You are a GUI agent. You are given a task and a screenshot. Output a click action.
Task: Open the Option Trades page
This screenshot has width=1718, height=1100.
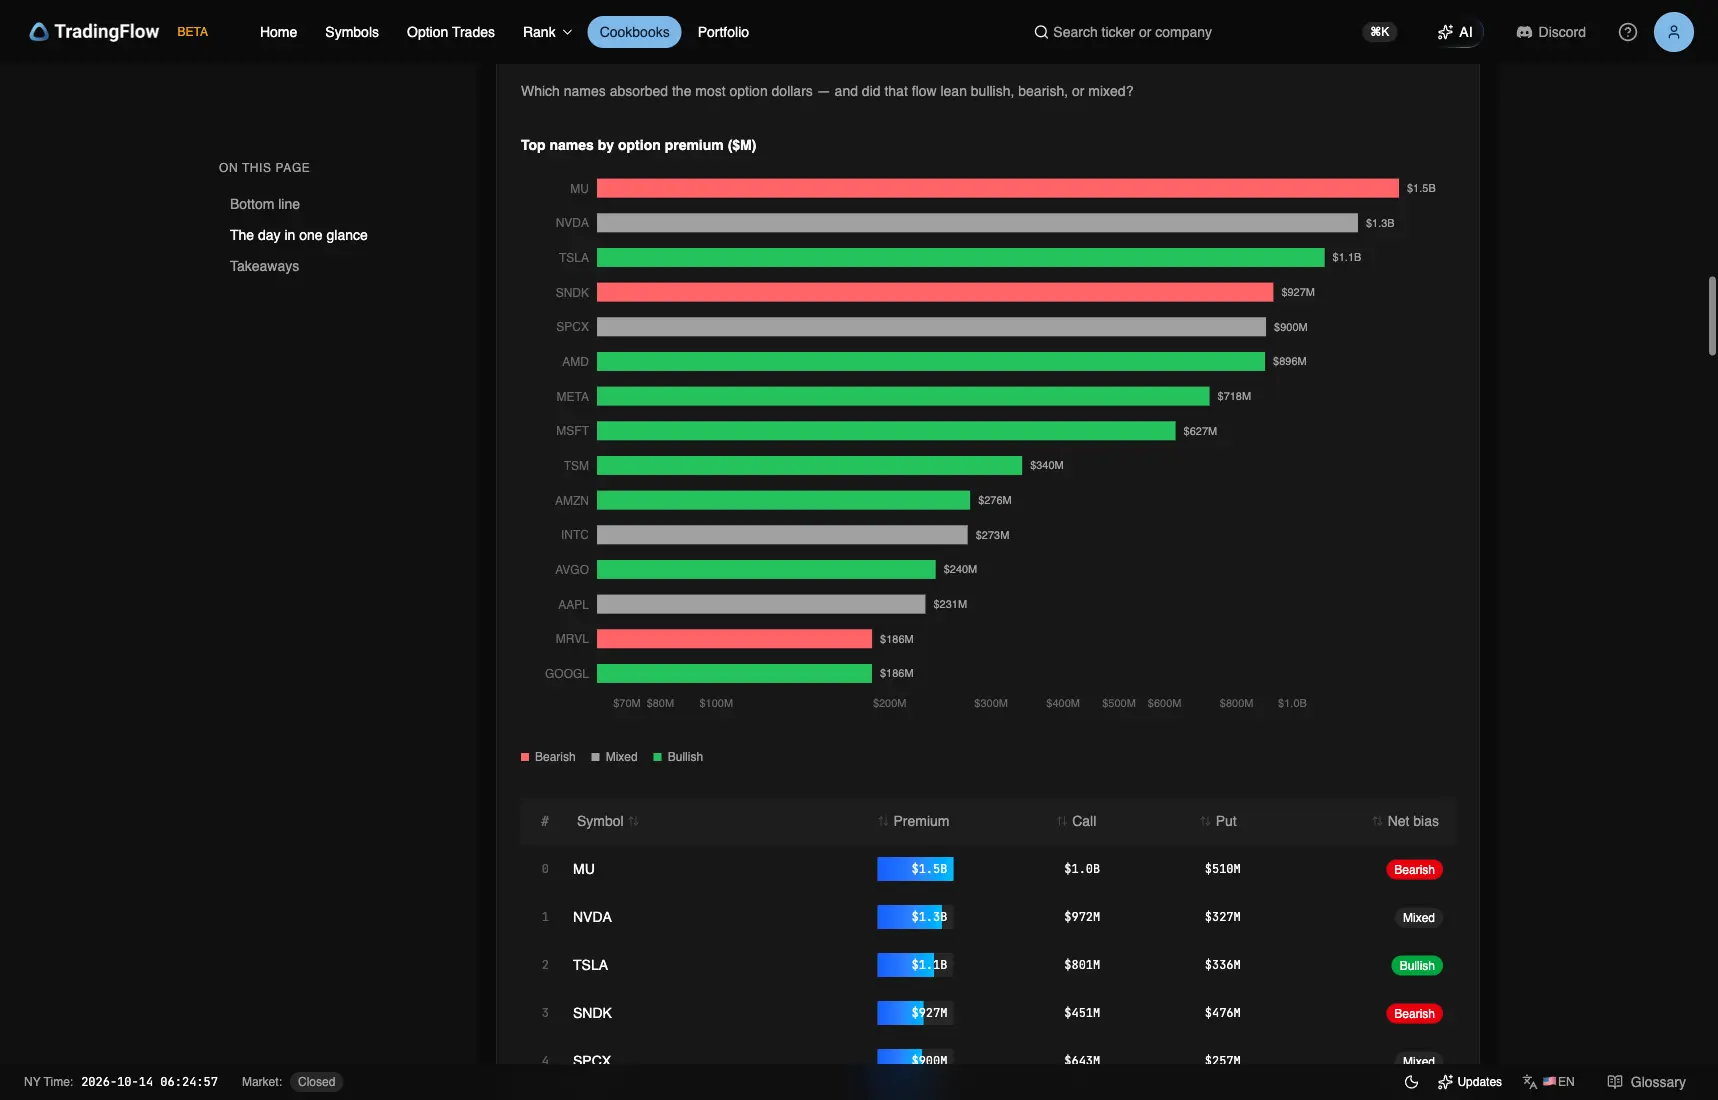451,32
